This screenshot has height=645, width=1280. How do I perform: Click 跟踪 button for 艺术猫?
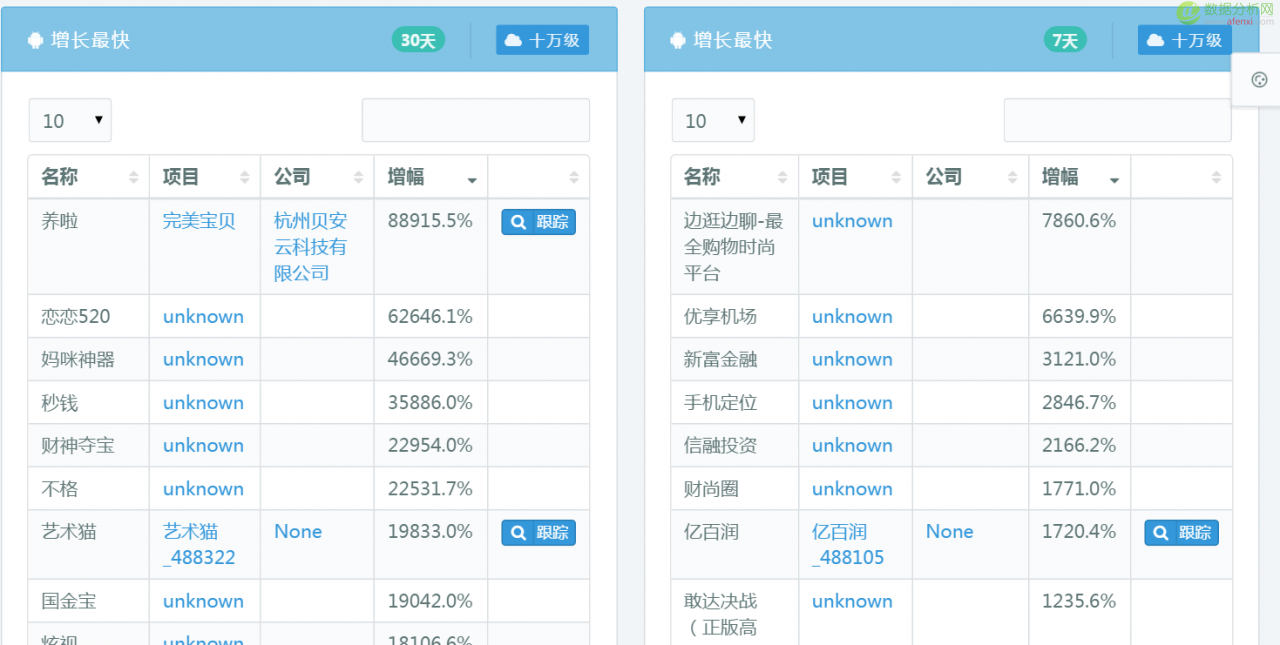(x=539, y=533)
